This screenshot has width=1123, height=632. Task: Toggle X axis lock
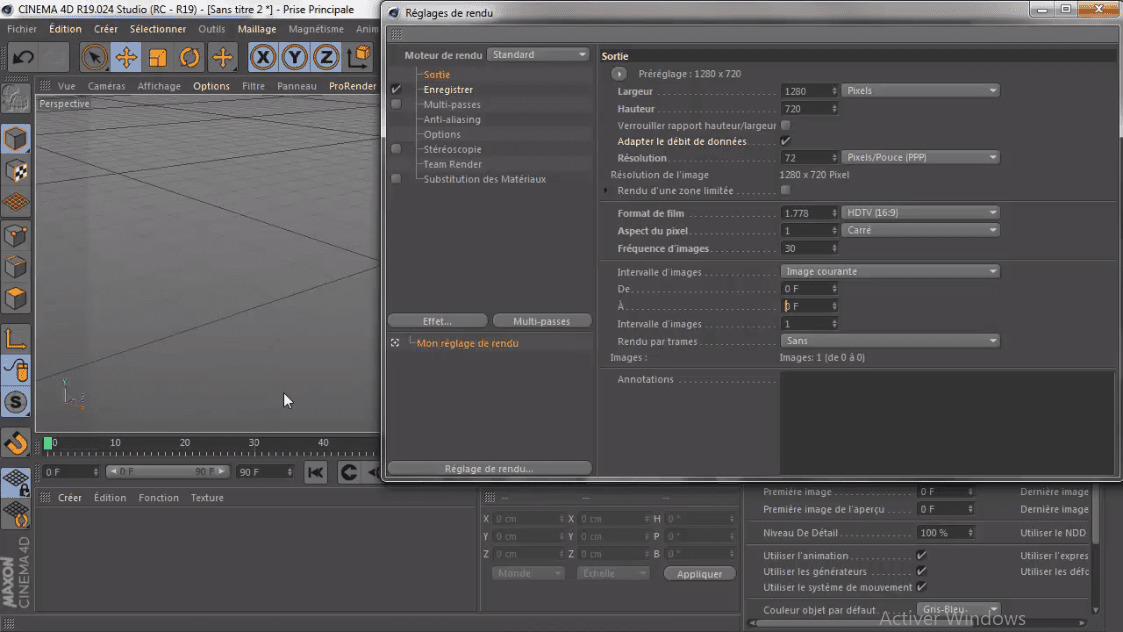click(x=263, y=57)
